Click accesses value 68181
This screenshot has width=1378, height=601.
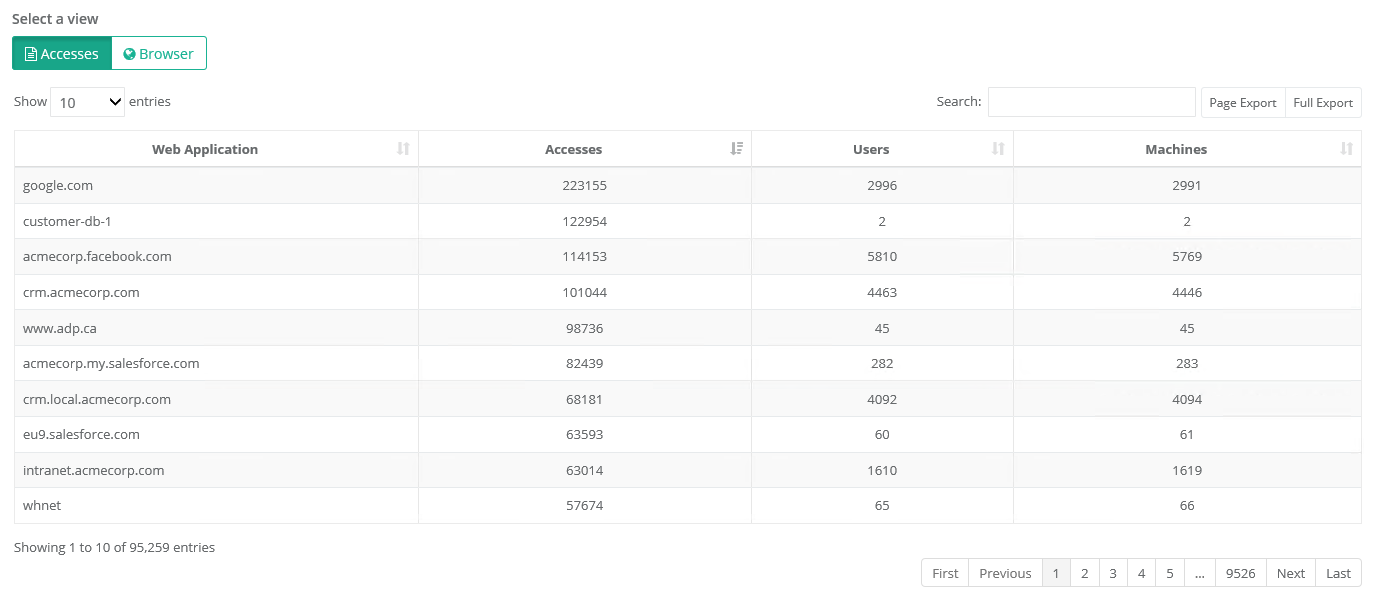coord(585,399)
